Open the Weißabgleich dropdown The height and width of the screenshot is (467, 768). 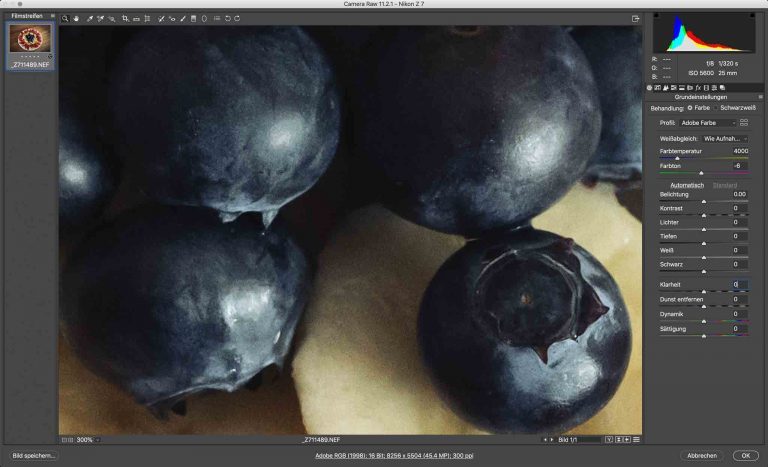(725, 139)
